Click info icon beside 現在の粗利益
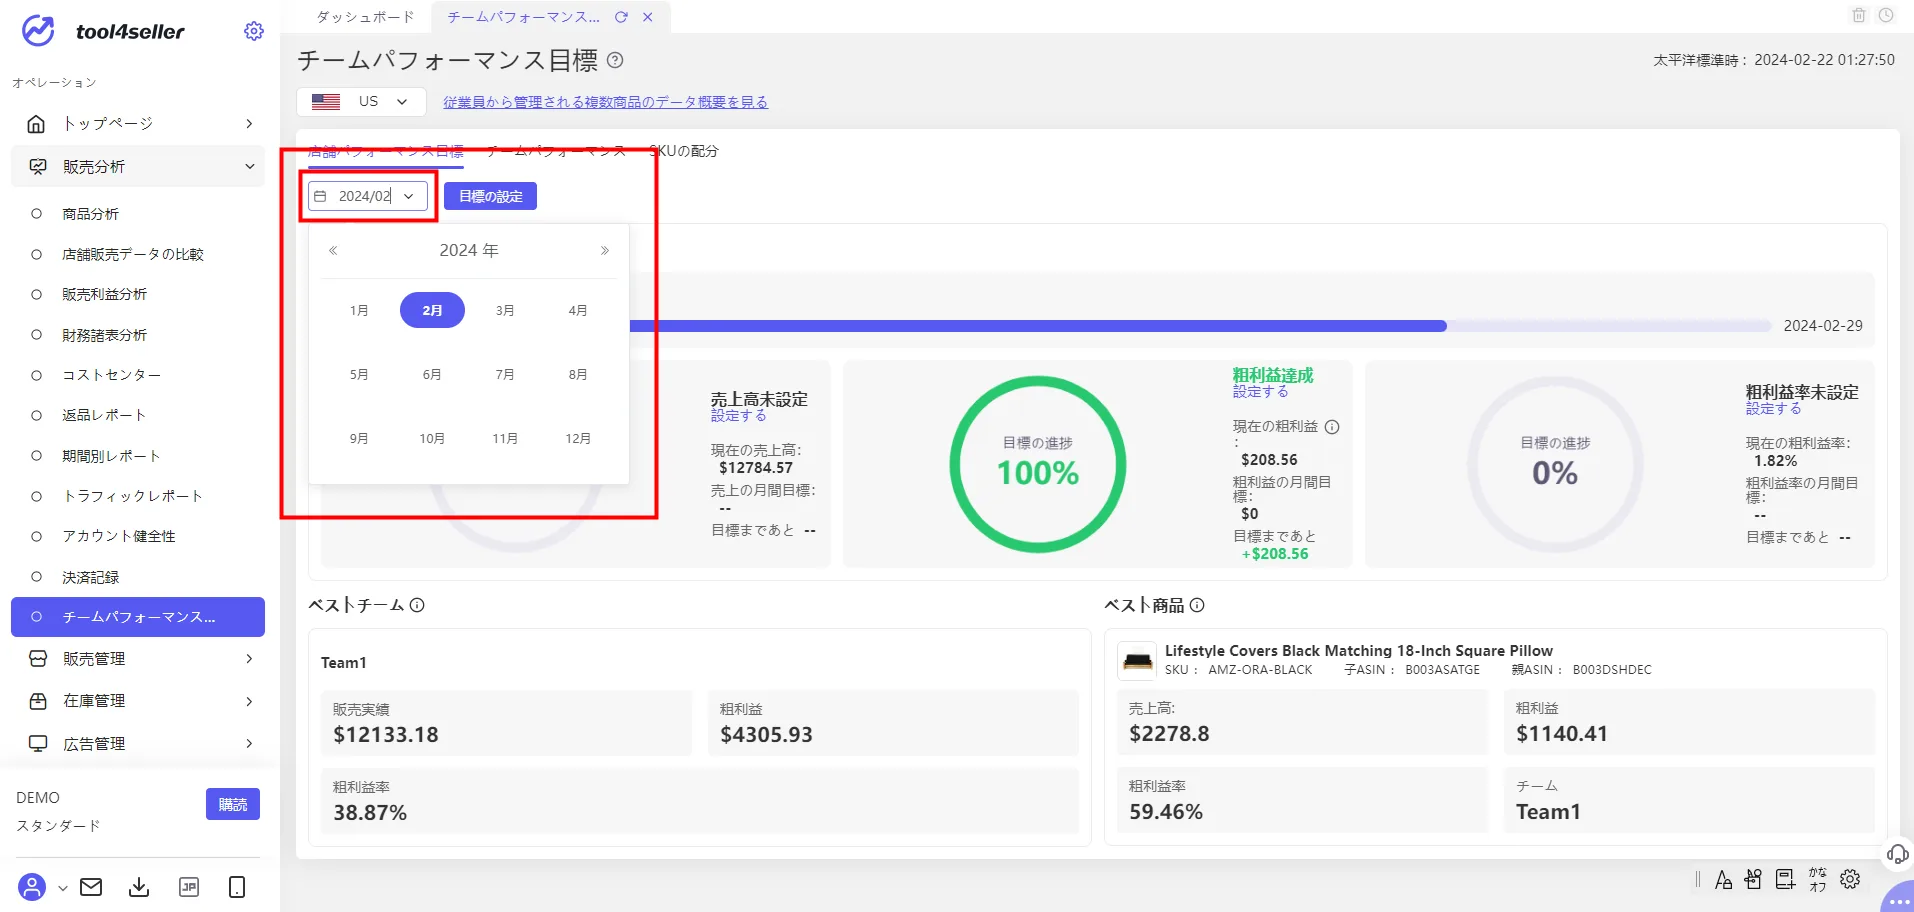1914x912 pixels. point(1332,427)
